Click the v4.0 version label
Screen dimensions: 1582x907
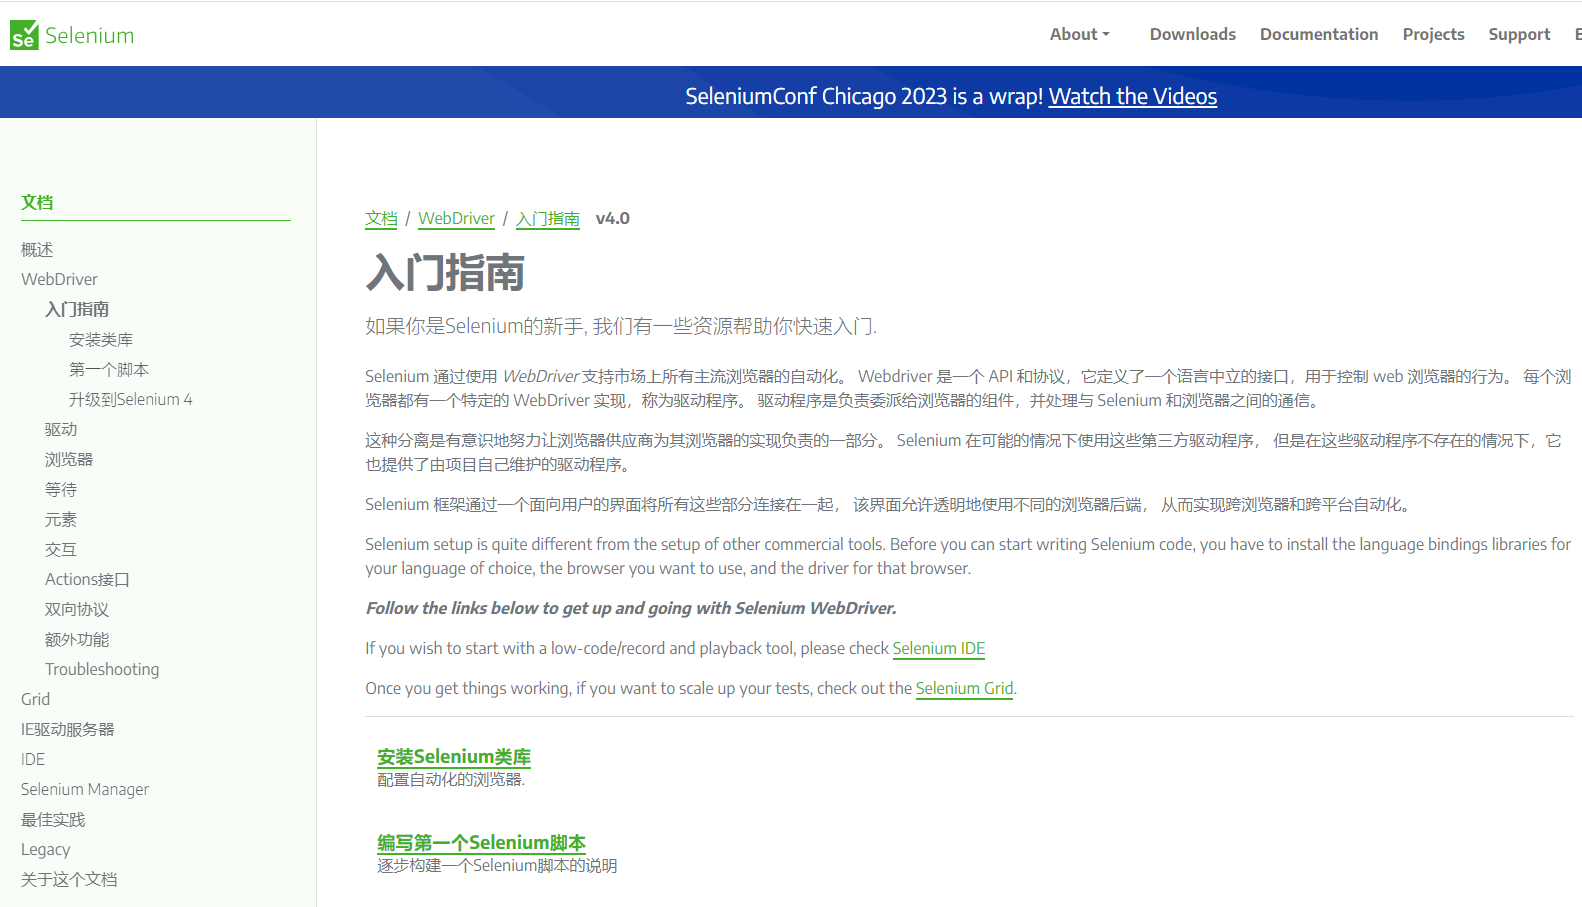tap(613, 218)
